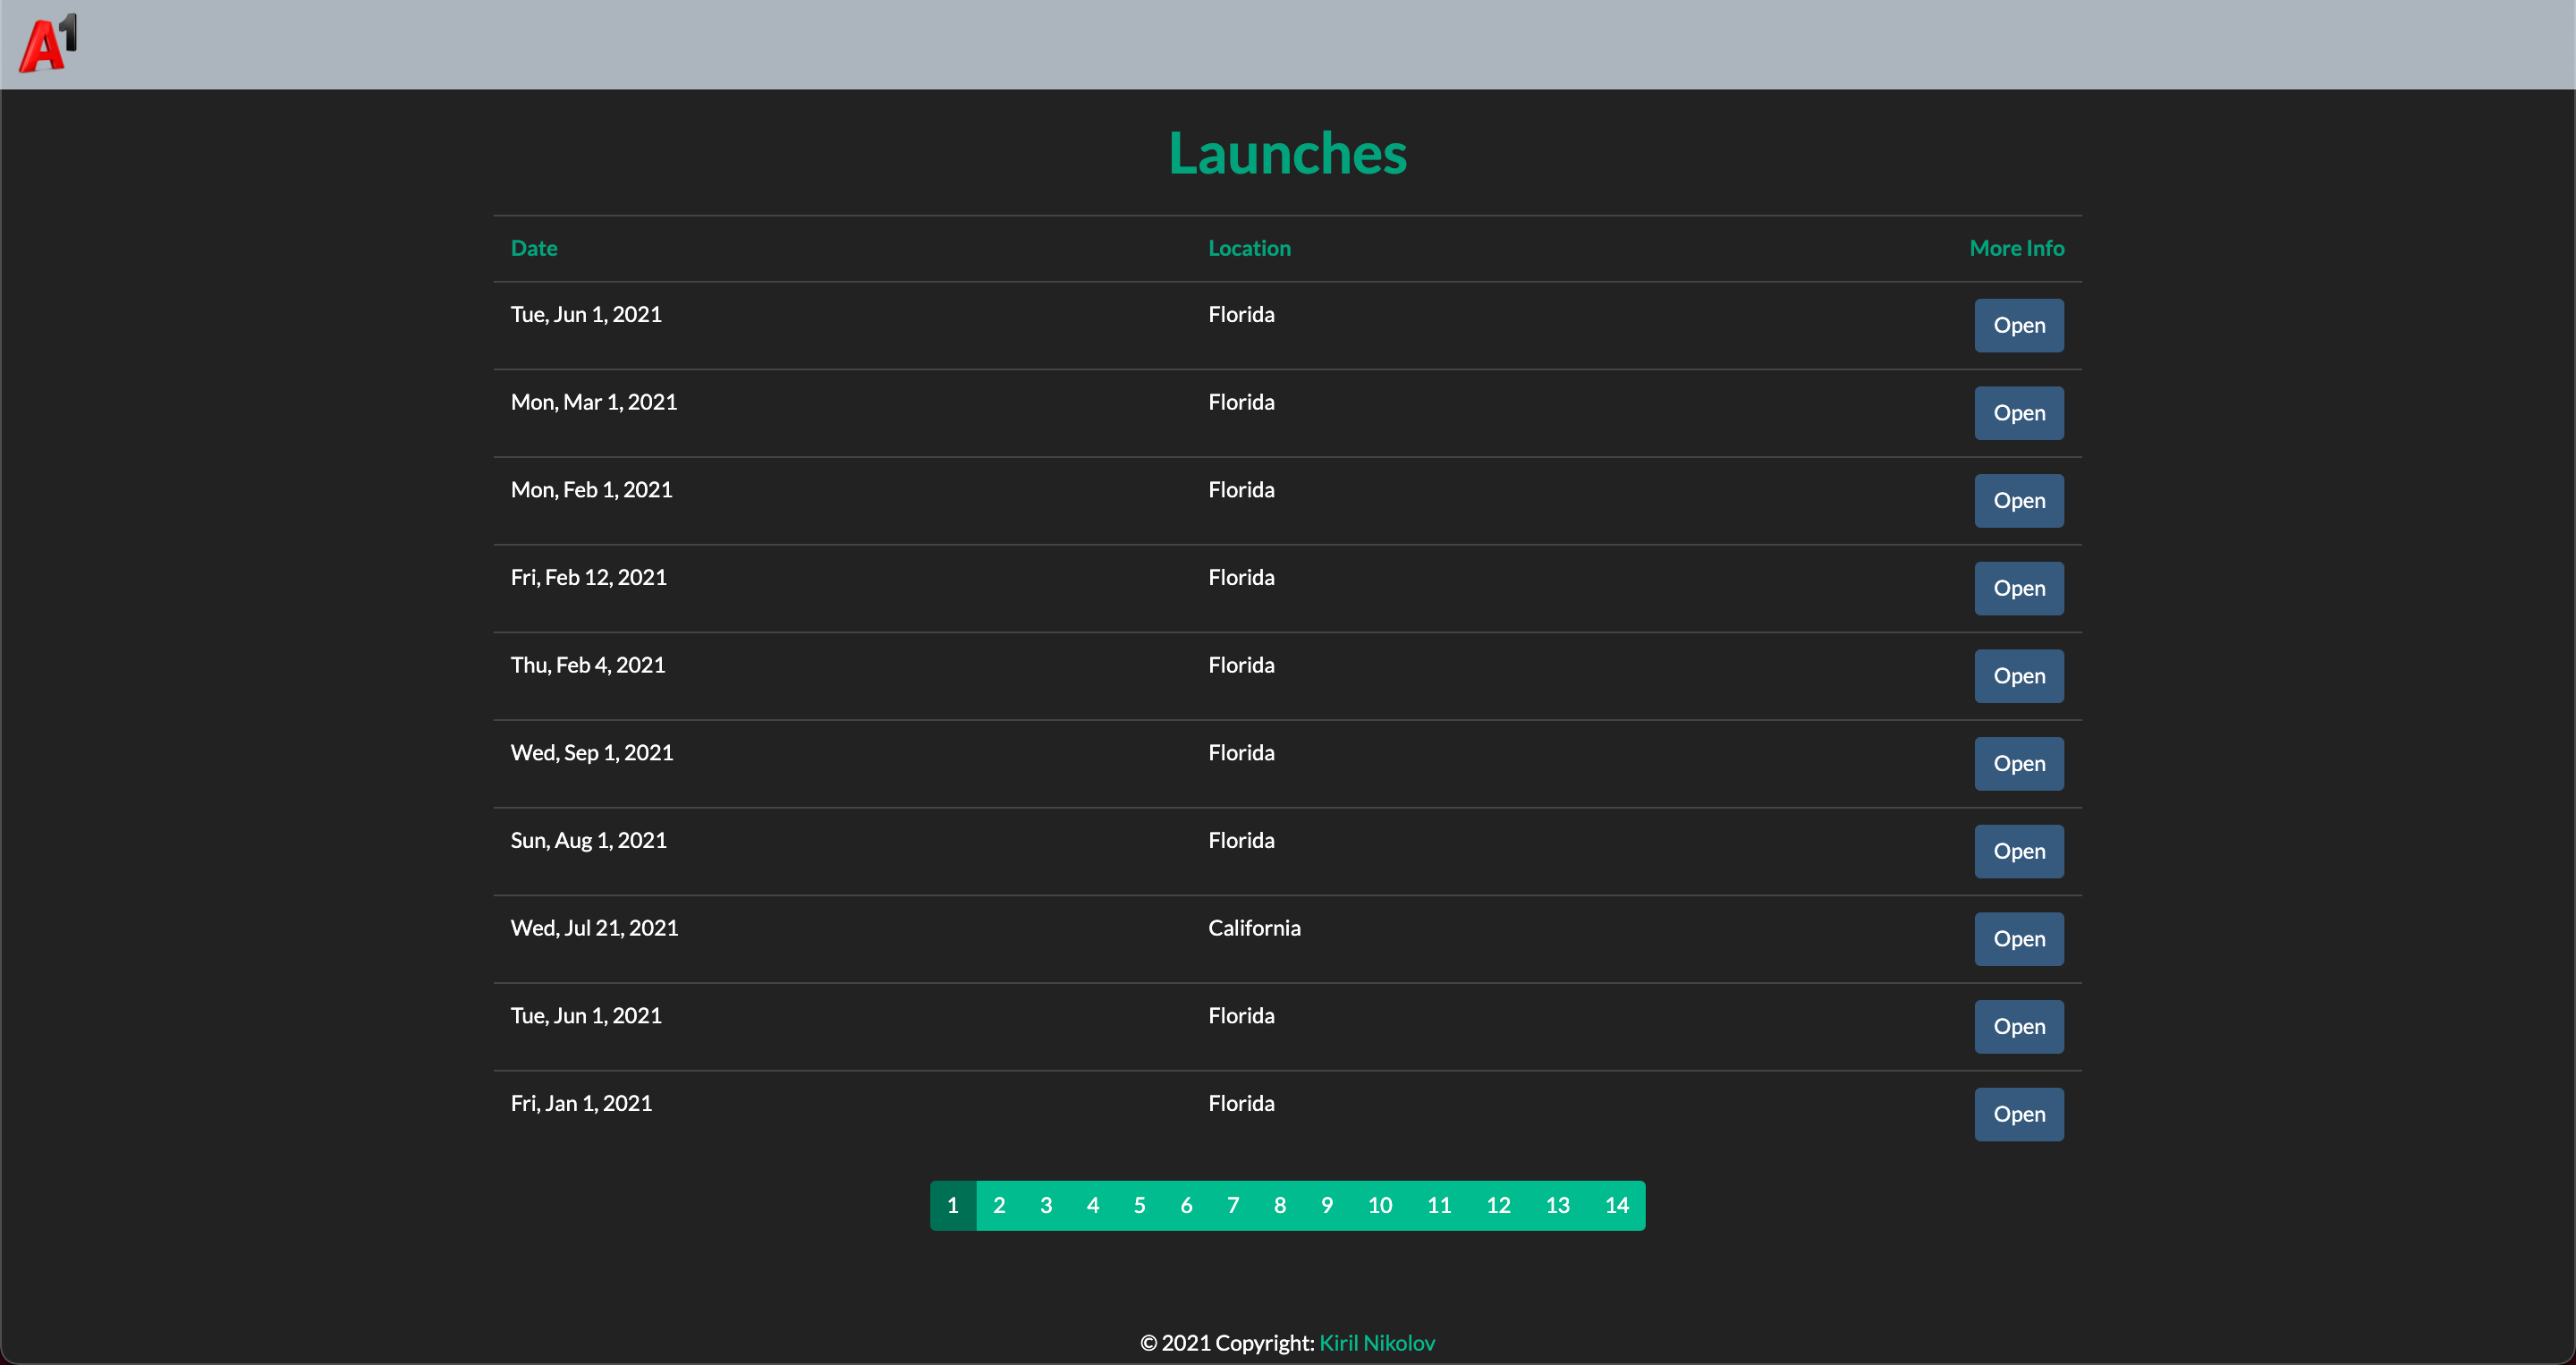Image resolution: width=2576 pixels, height=1365 pixels.
Task: Open details for the Fri, Feb 12, 2021 launch
Action: point(2018,588)
